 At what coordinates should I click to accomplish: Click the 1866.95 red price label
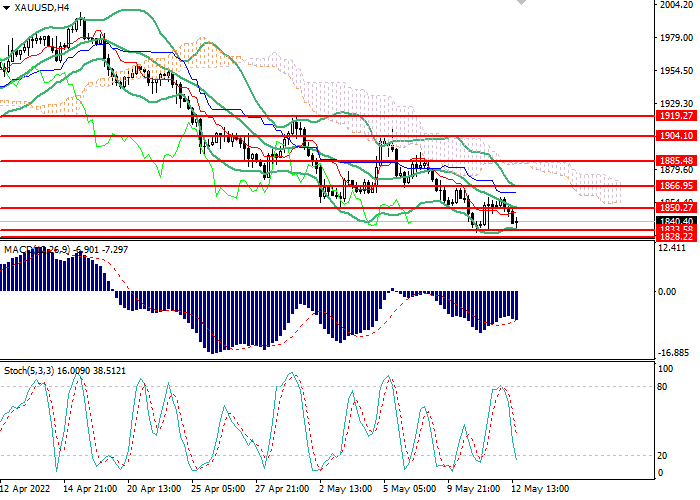click(x=676, y=186)
